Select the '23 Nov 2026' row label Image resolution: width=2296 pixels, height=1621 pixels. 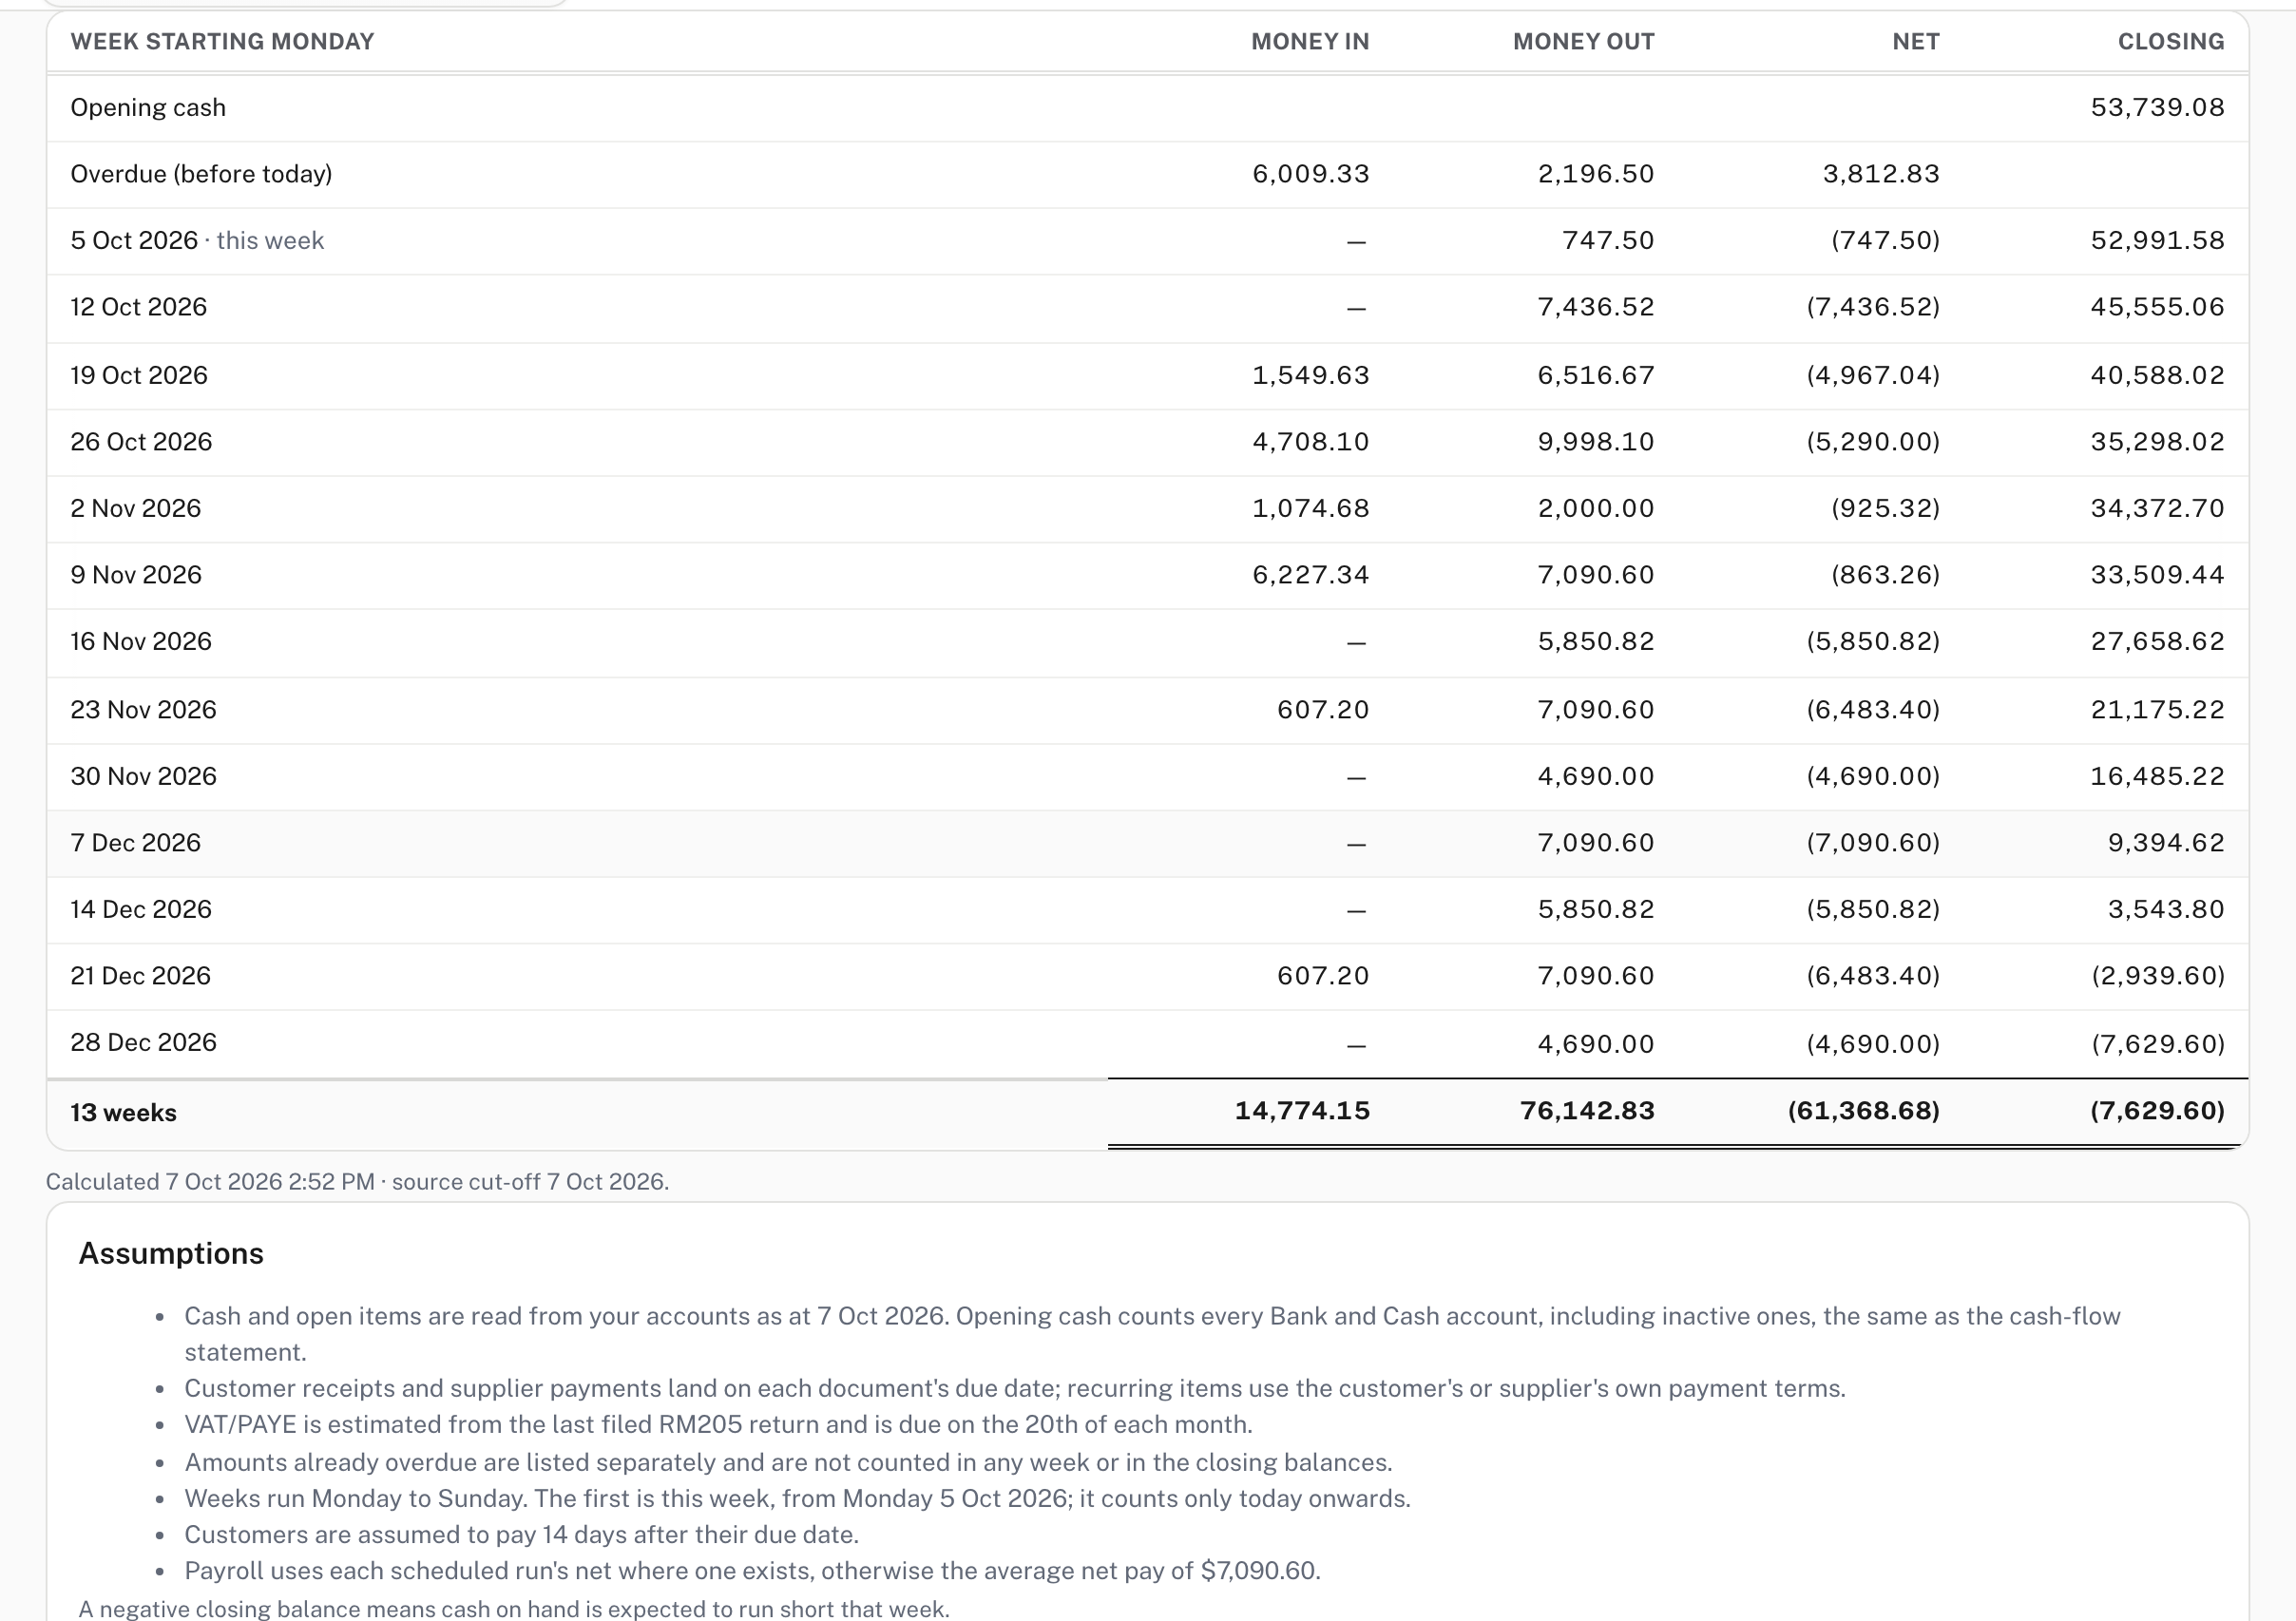pos(143,710)
